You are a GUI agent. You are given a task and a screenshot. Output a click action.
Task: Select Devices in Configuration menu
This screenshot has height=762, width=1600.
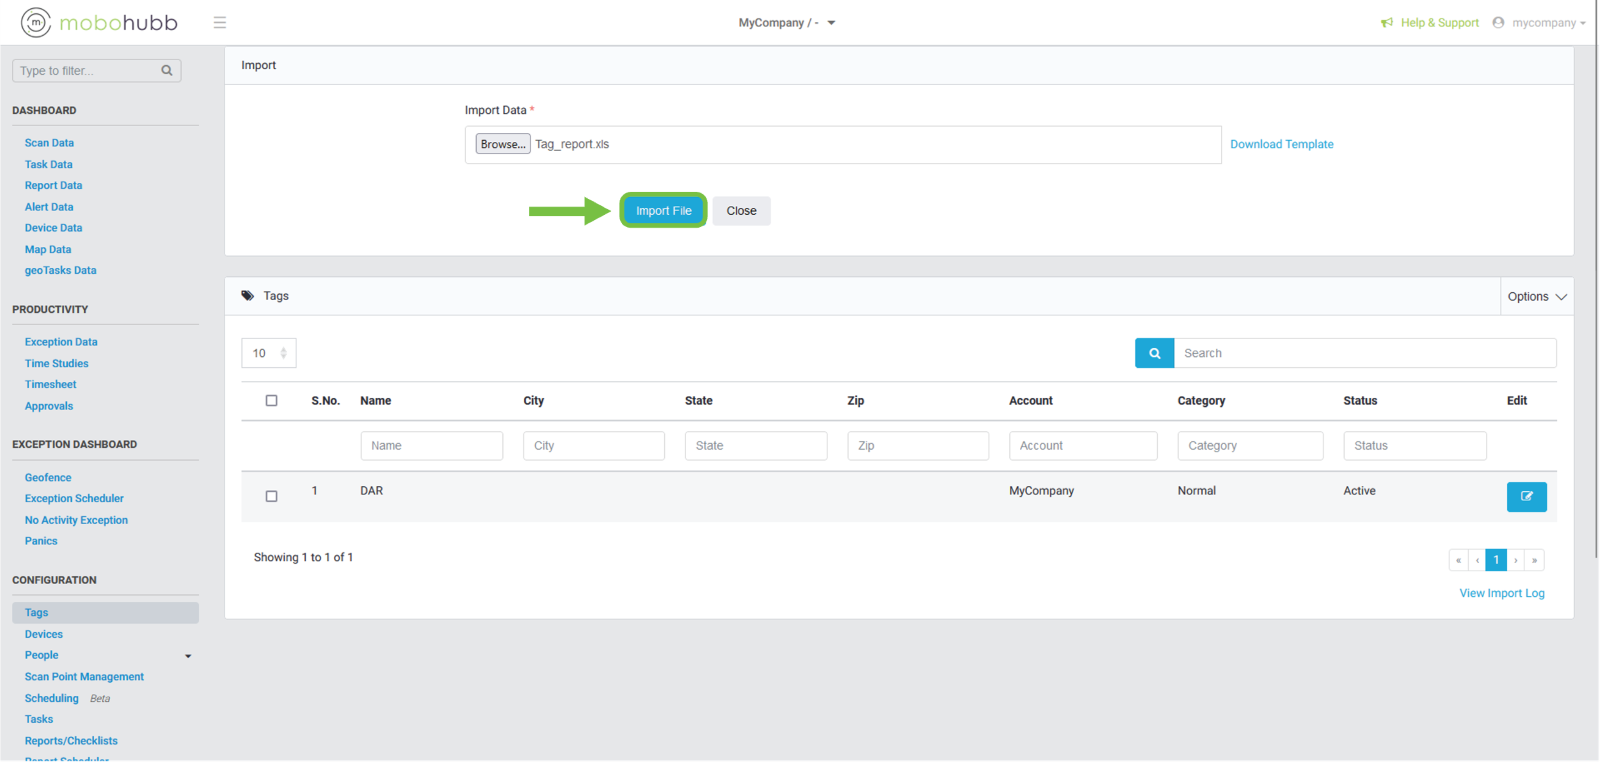tap(44, 634)
